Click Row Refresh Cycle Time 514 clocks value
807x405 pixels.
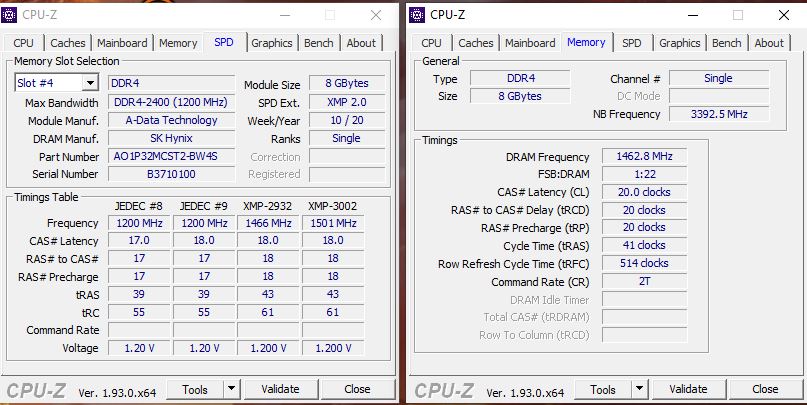click(x=644, y=263)
